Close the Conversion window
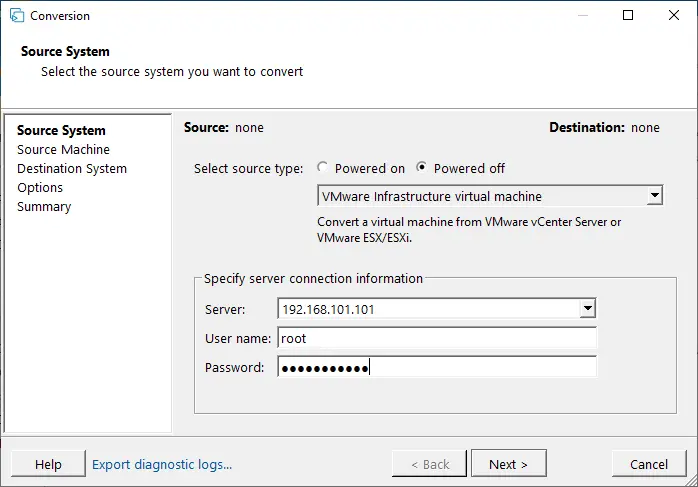This screenshot has width=698, height=487. click(674, 15)
